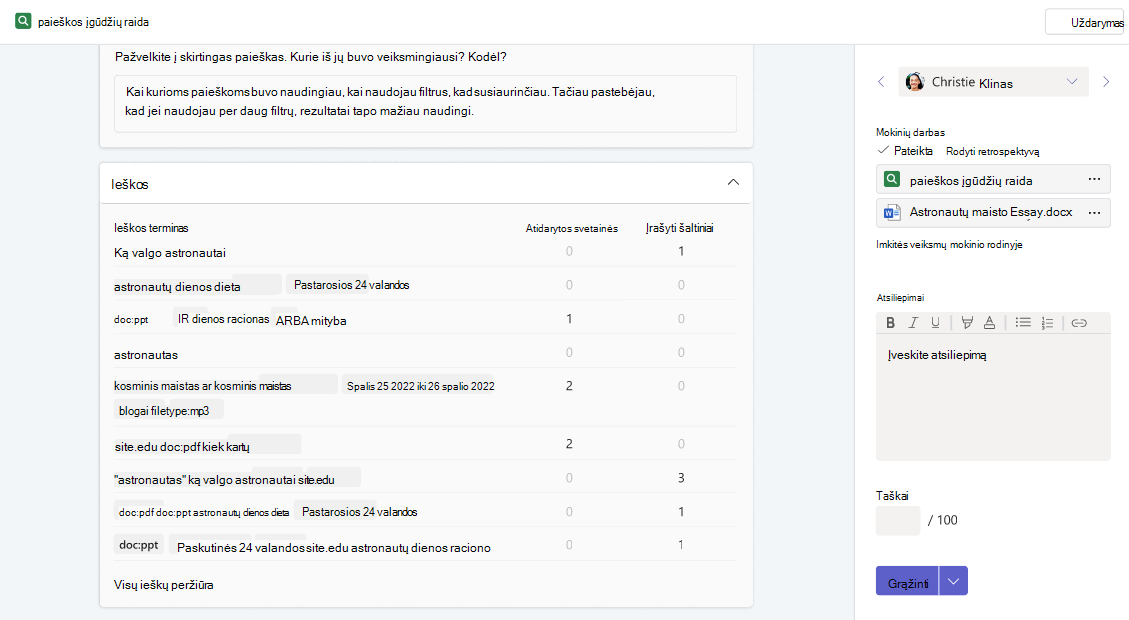1129x620 pixels.
Task: Click the Word icon of the essay attachment
Action: [892, 212]
